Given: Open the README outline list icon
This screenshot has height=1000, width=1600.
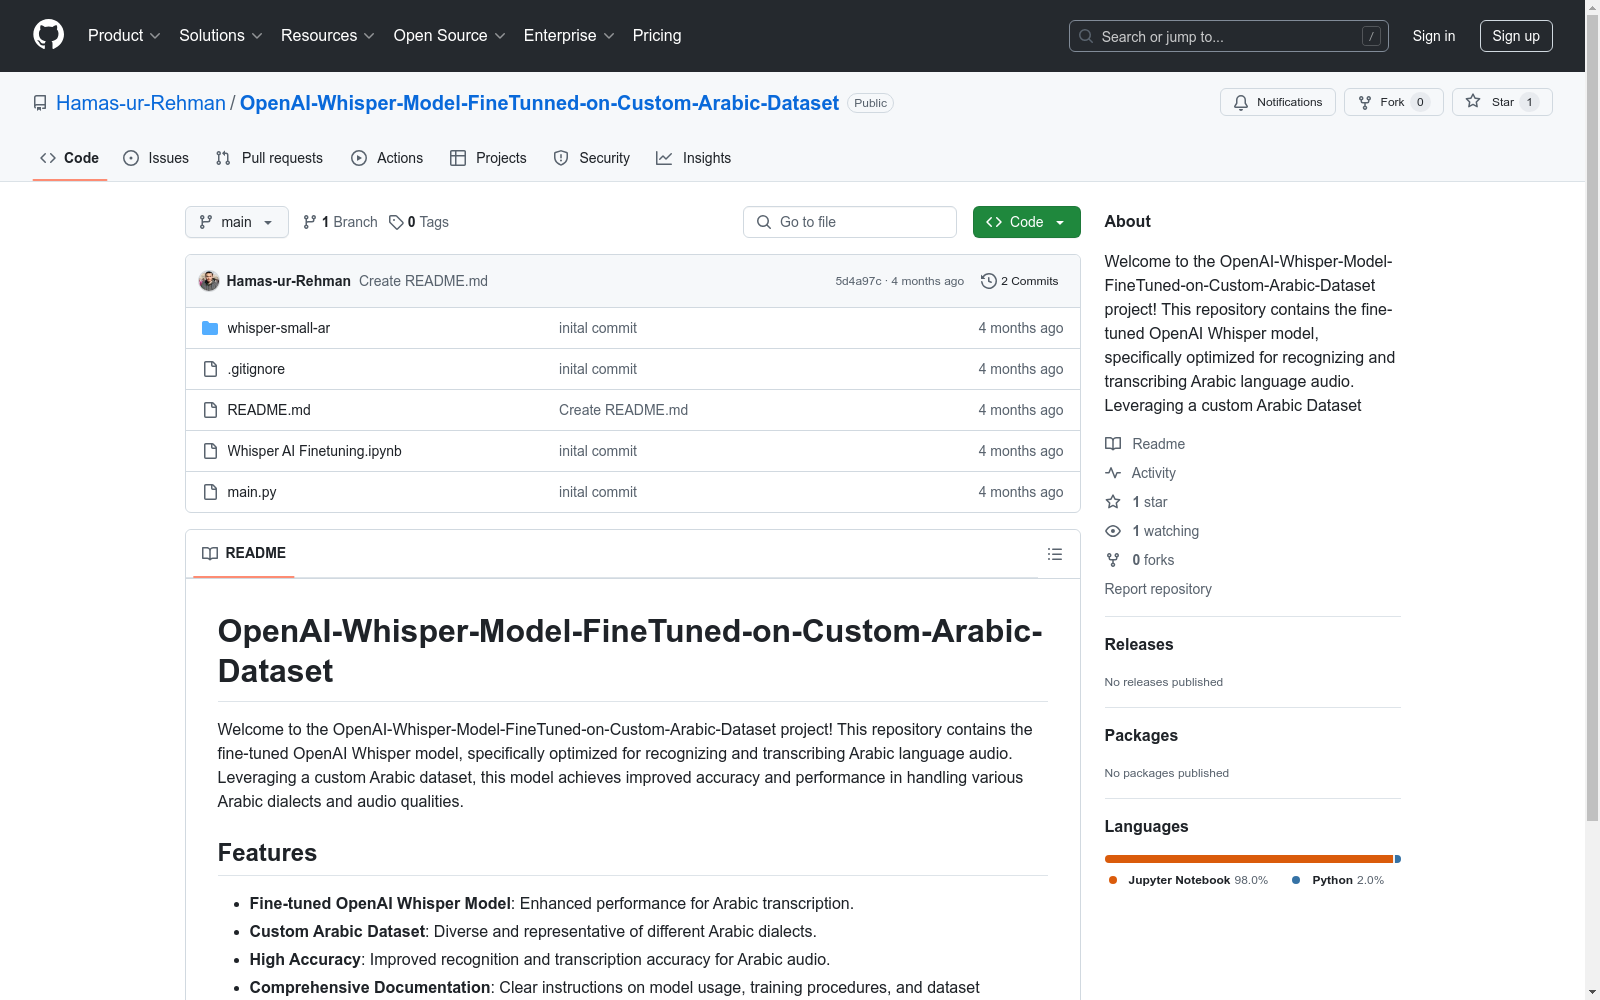Looking at the screenshot, I should coord(1055,554).
